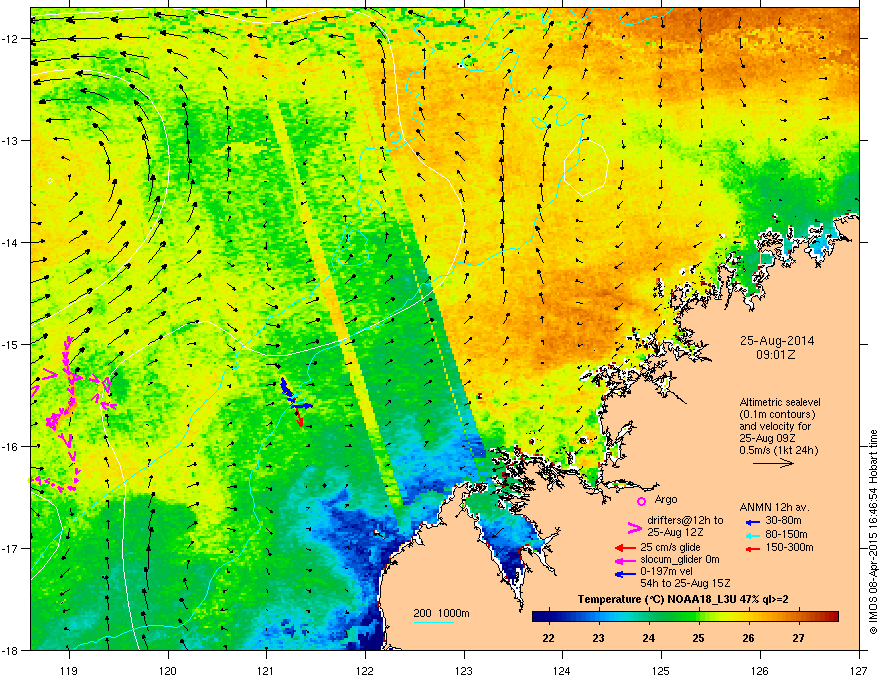Click longitude axis label 127
This screenshot has height=680, width=880.
[859, 670]
